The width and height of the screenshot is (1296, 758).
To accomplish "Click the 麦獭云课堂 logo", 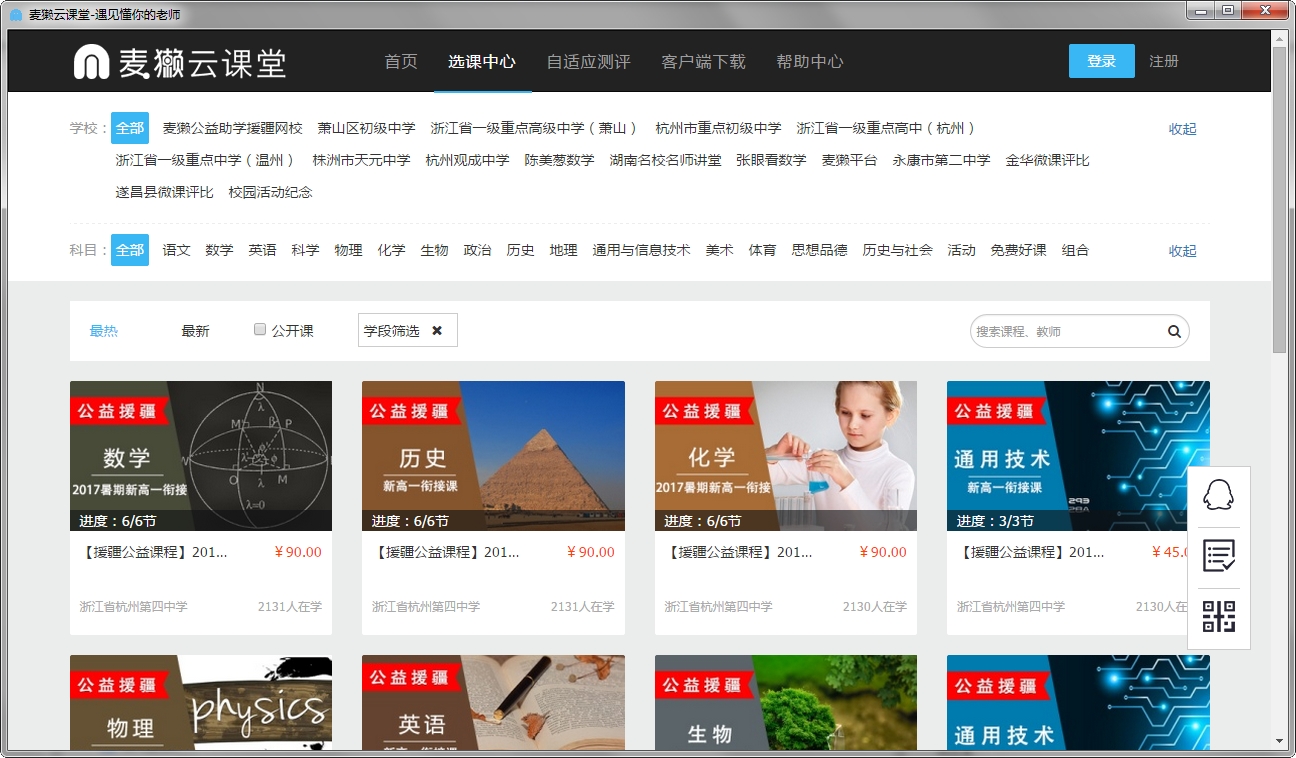I will pos(180,61).
